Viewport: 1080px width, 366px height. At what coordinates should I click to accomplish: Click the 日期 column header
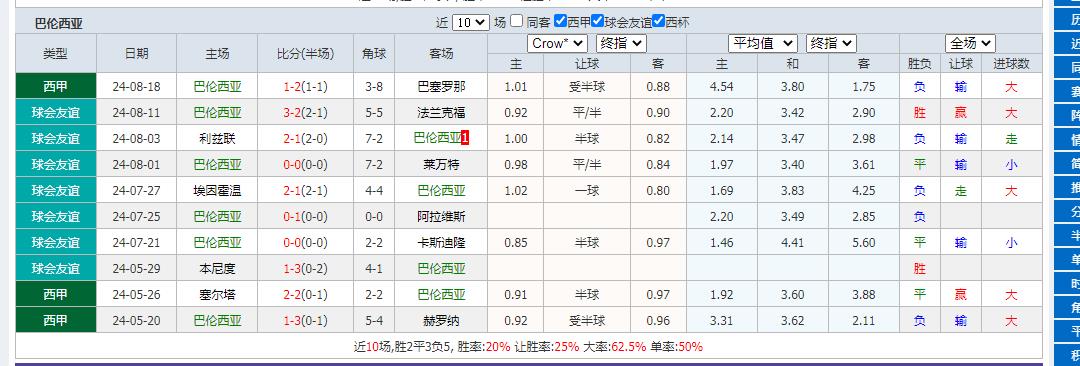pos(136,54)
